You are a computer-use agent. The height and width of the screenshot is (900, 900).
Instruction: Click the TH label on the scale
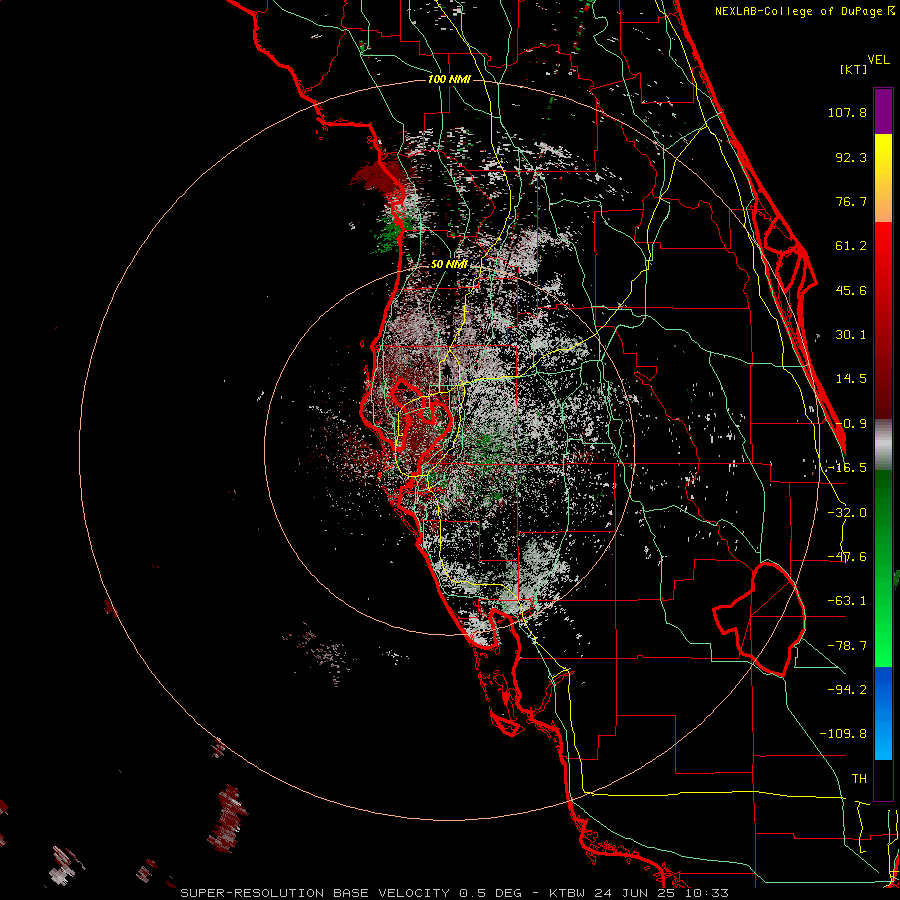click(859, 778)
